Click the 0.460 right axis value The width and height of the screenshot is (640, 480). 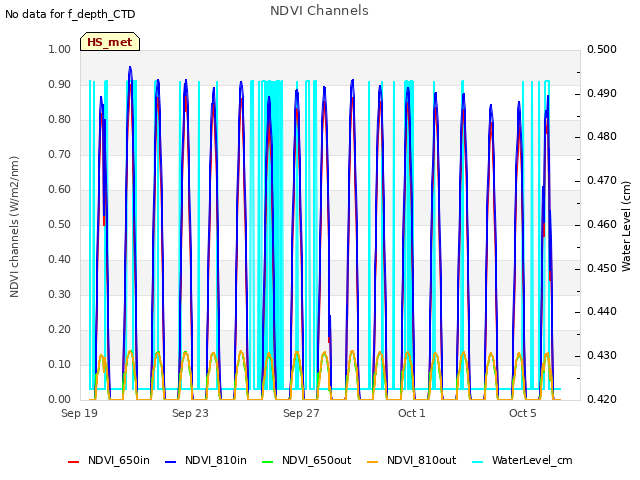(x=602, y=224)
